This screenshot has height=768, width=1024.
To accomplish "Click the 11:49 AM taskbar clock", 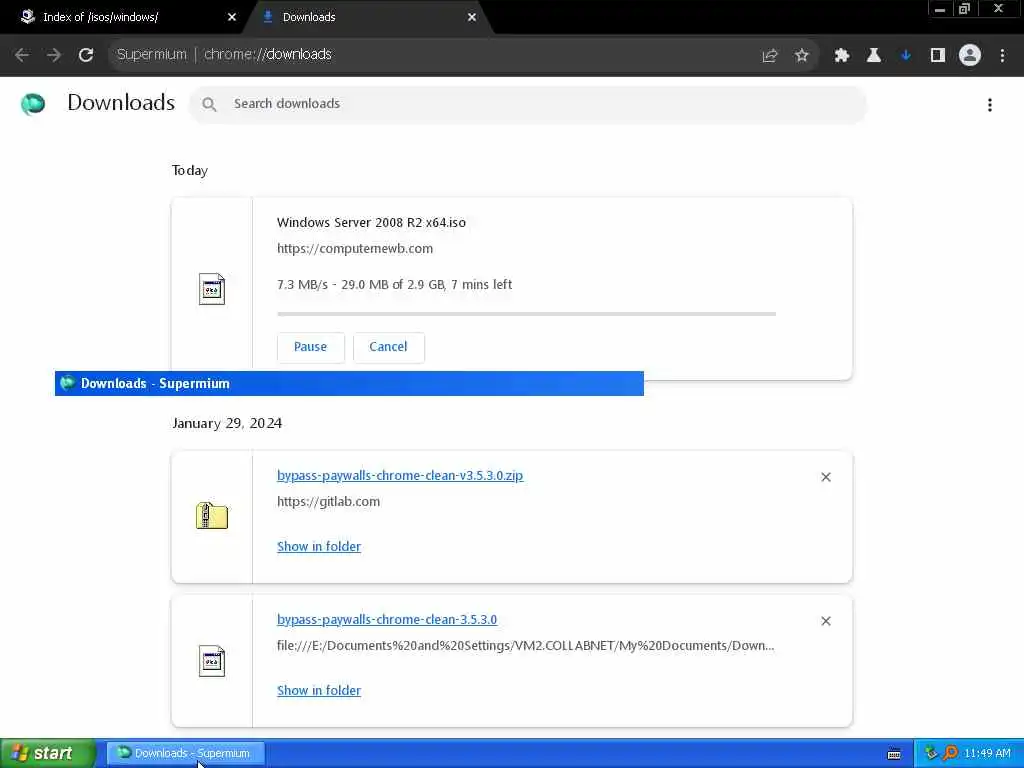I will [x=987, y=754].
